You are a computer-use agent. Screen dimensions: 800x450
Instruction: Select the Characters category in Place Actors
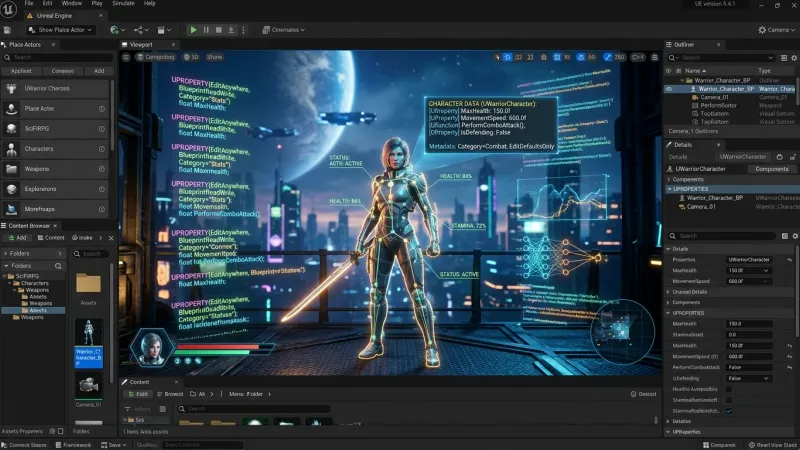[x=55, y=149]
